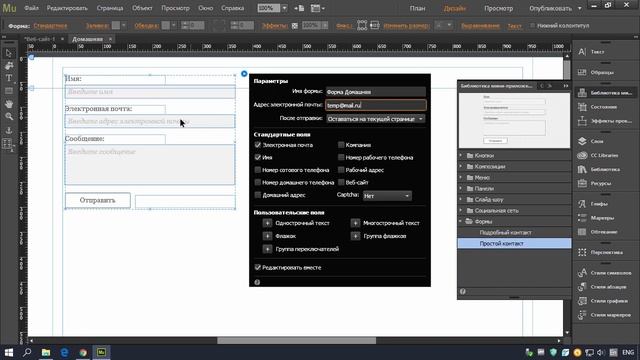
Task: Open the zoom level 100% dropdown
Action: tap(284, 8)
